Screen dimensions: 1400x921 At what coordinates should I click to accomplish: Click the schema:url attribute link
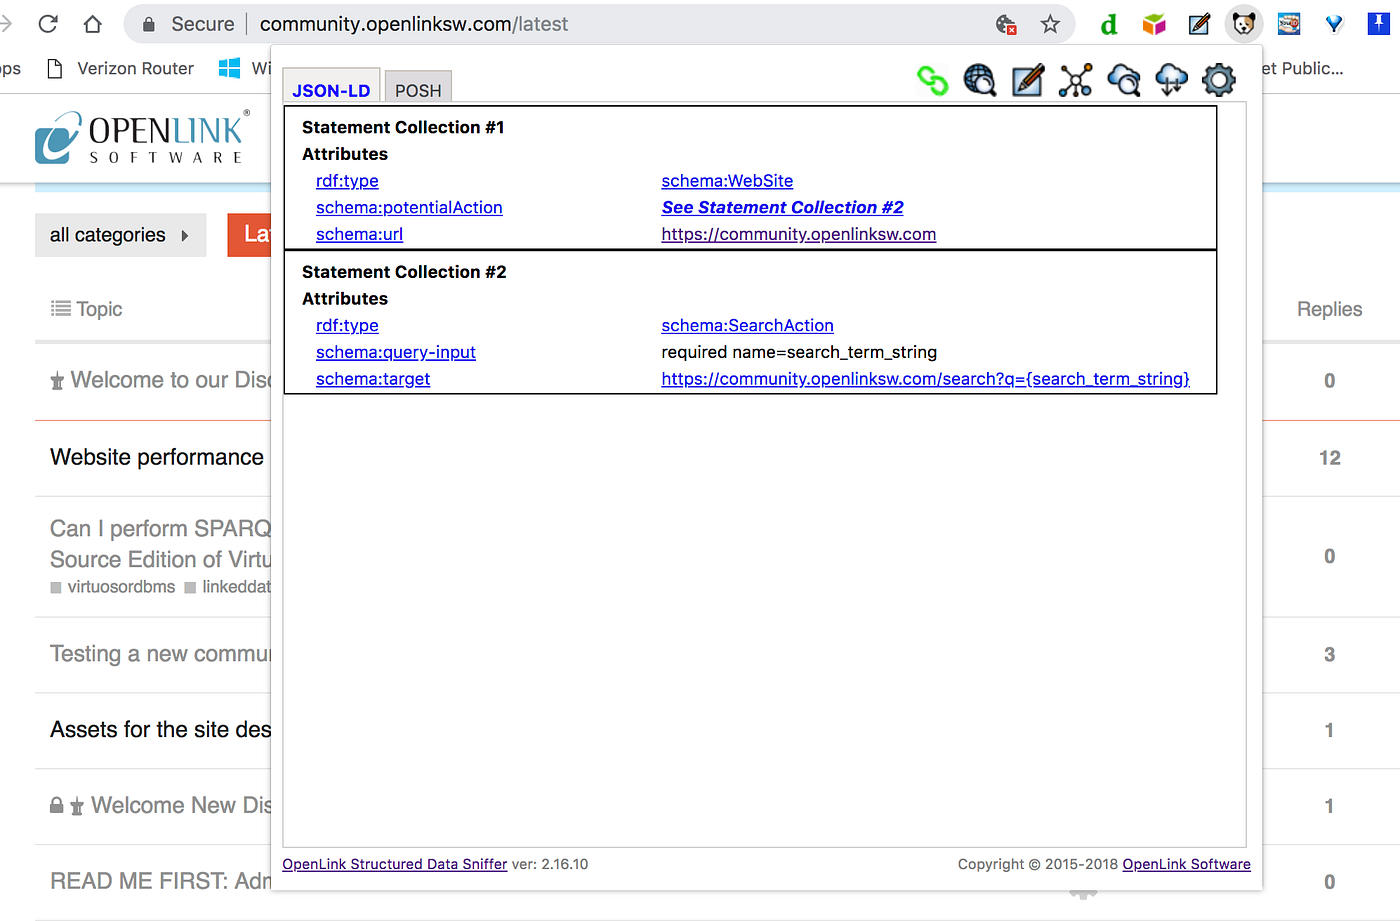tap(359, 234)
